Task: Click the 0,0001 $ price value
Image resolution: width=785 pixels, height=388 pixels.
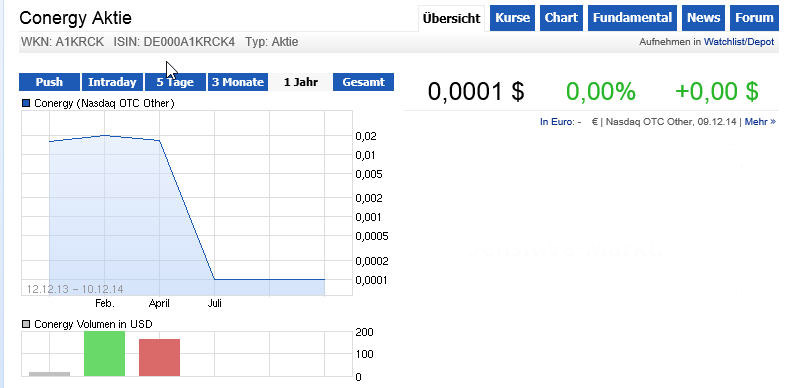Action: (x=476, y=92)
